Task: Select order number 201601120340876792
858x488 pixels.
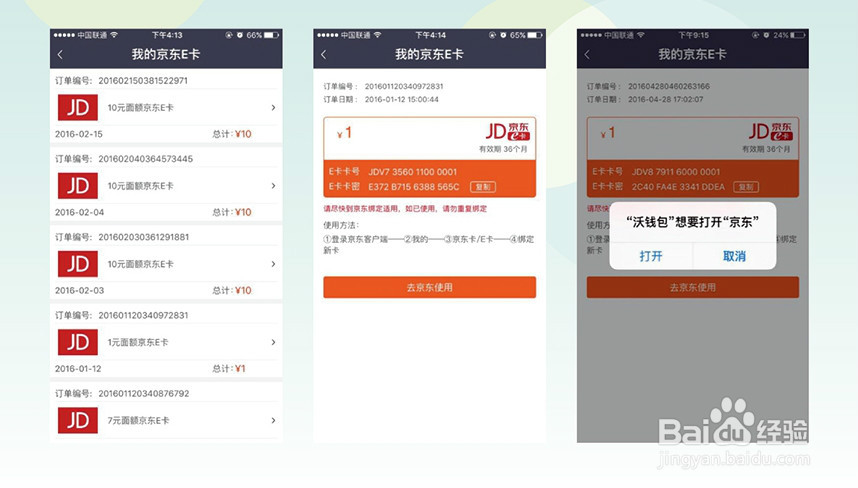Action: [x=144, y=393]
